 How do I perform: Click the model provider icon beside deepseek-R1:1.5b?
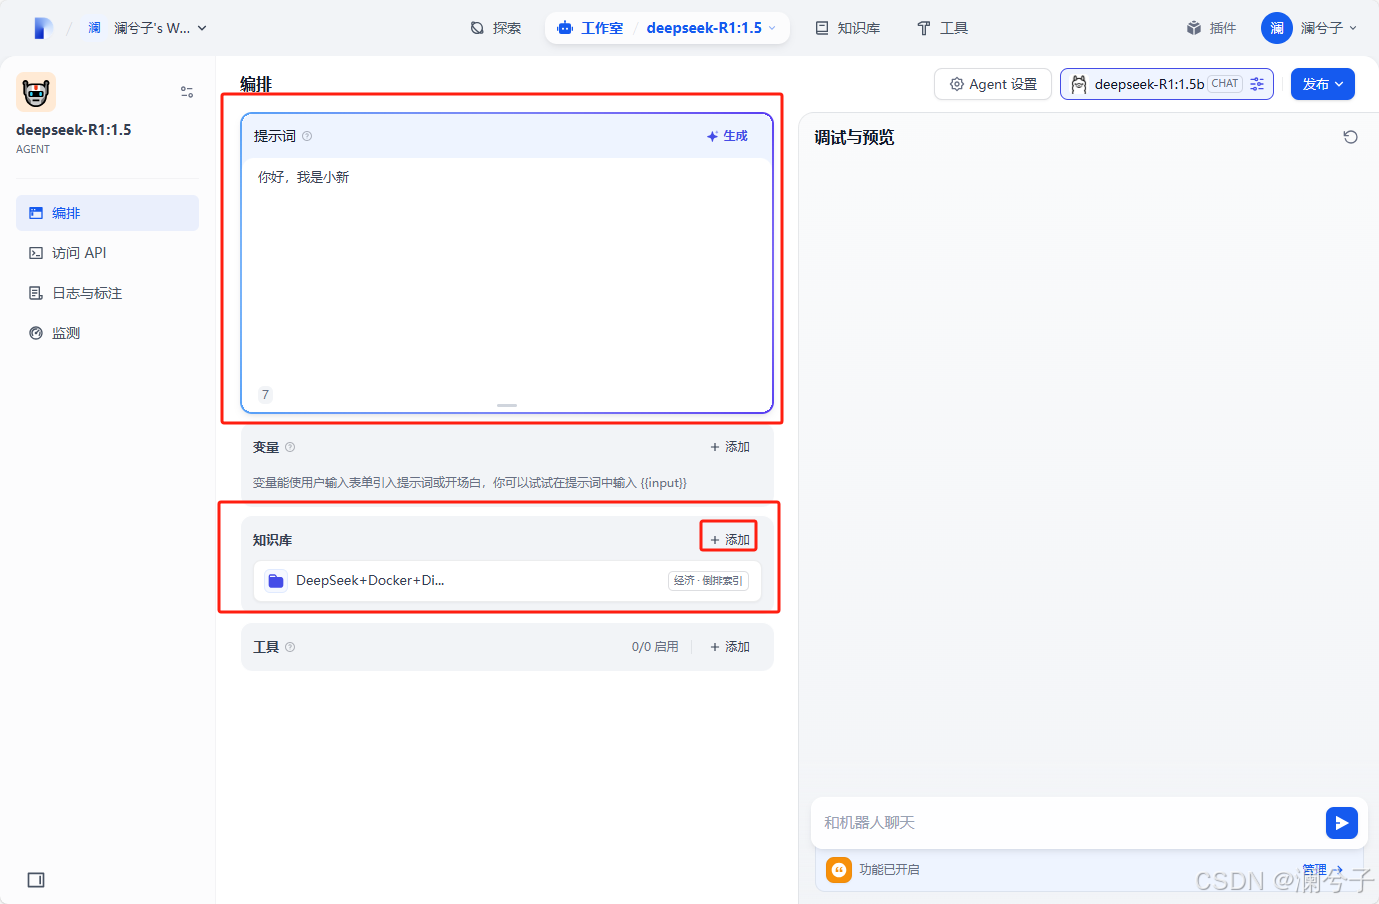click(1079, 84)
